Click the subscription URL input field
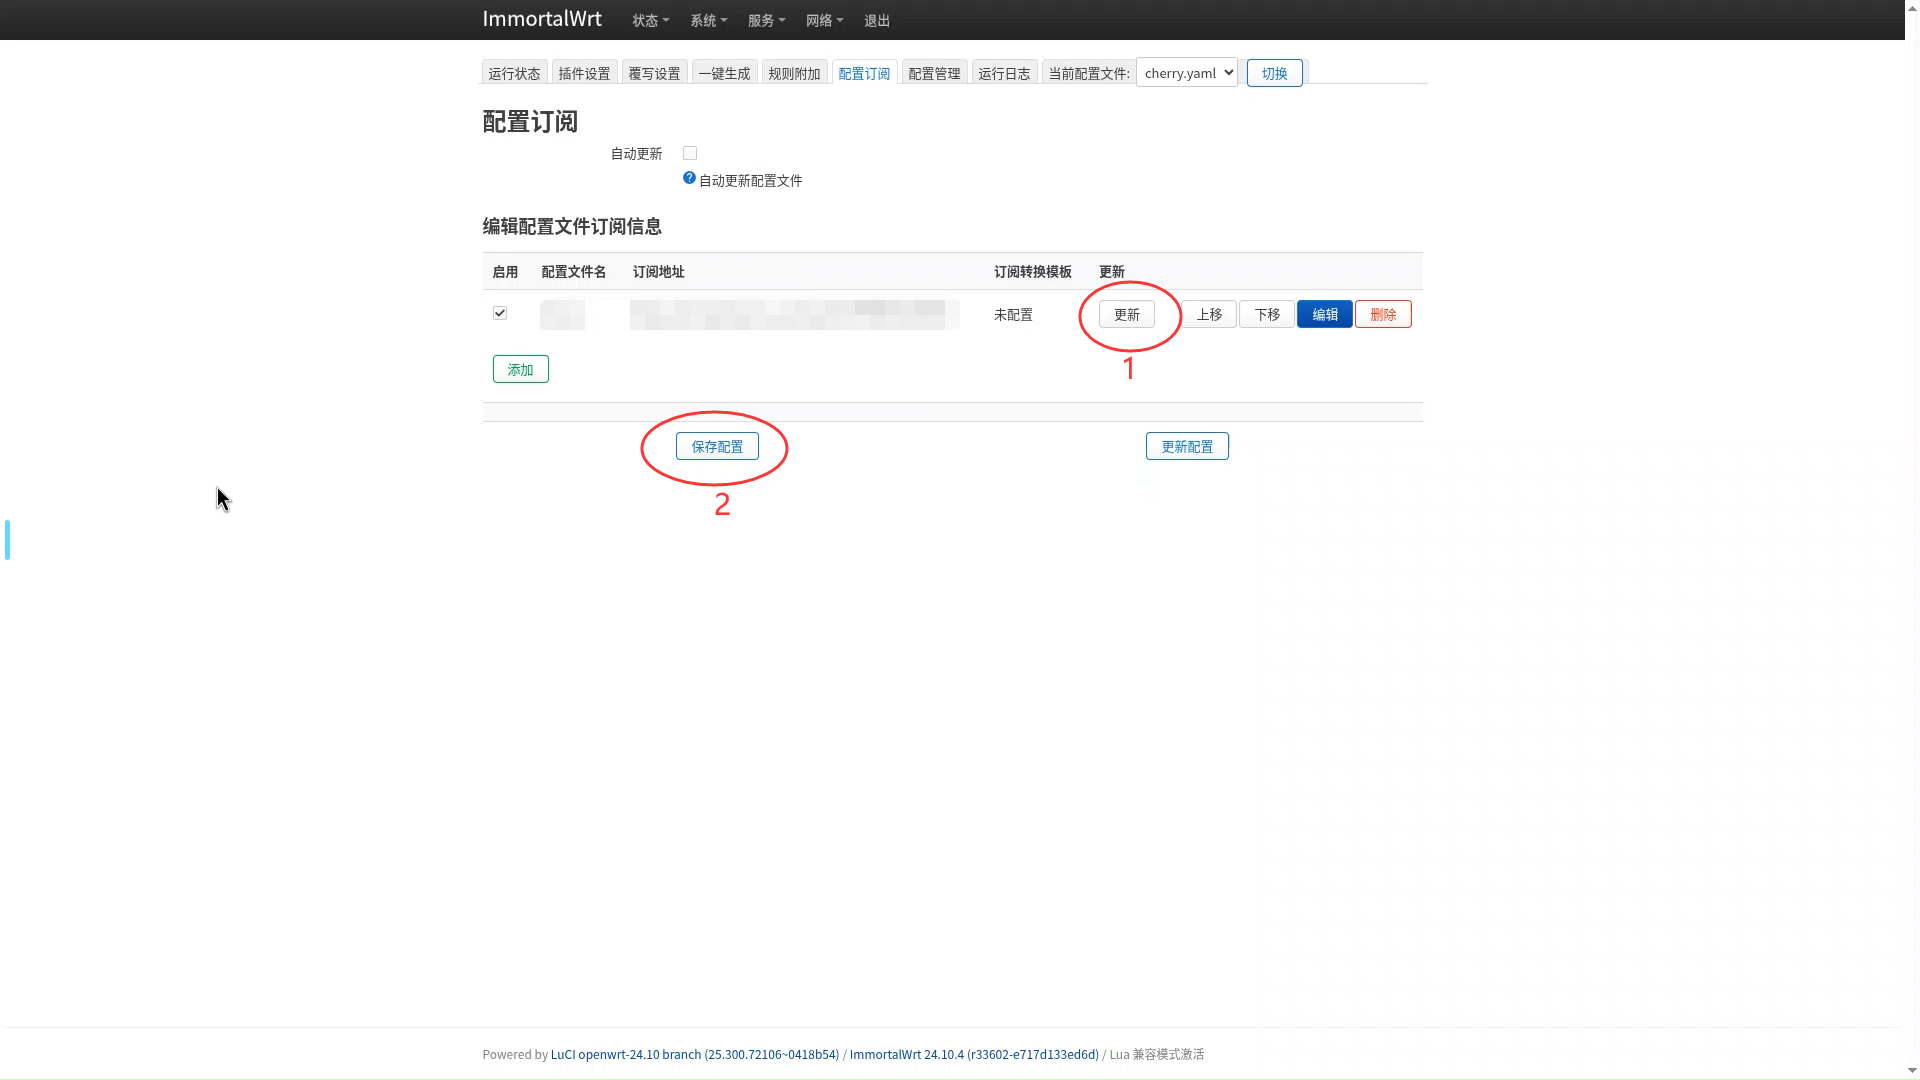 coord(793,313)
